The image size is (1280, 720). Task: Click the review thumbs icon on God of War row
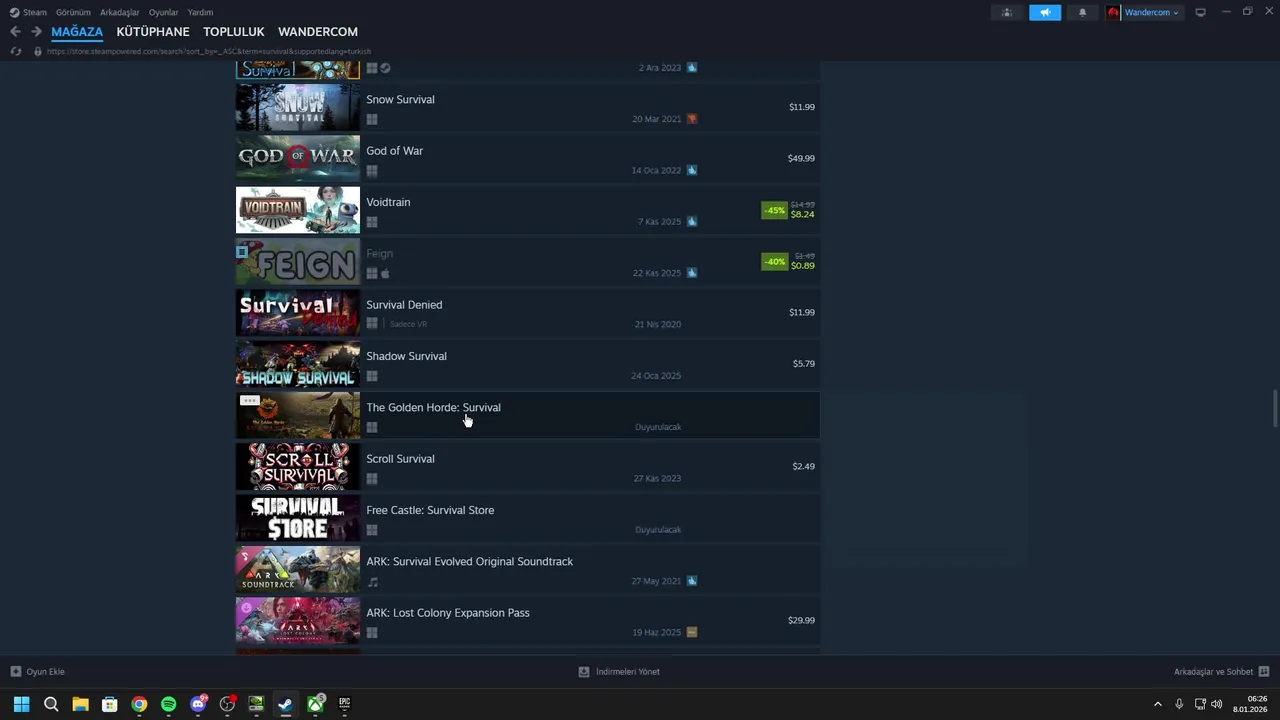692,170
